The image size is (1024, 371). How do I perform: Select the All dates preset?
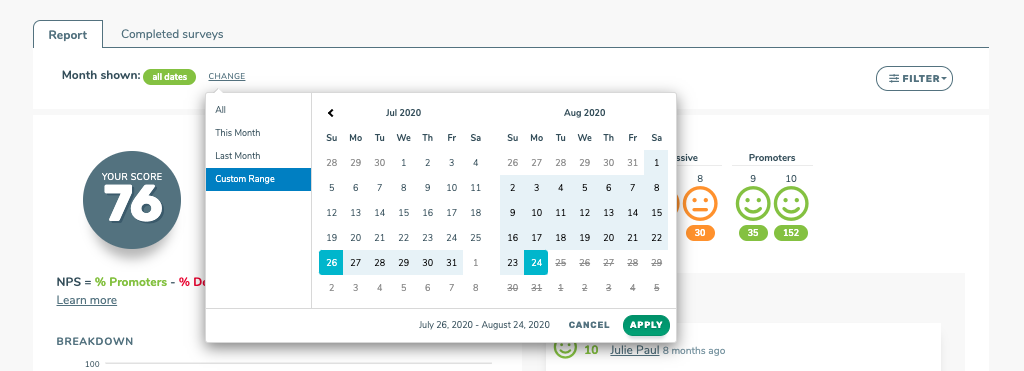pos(259,110)
